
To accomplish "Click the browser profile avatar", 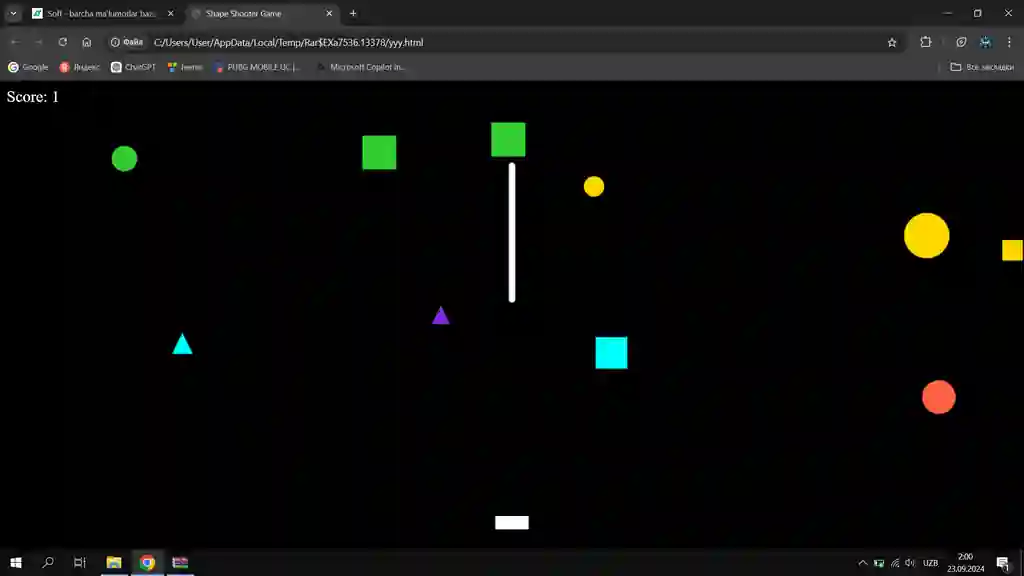I will tap(984, 42).
